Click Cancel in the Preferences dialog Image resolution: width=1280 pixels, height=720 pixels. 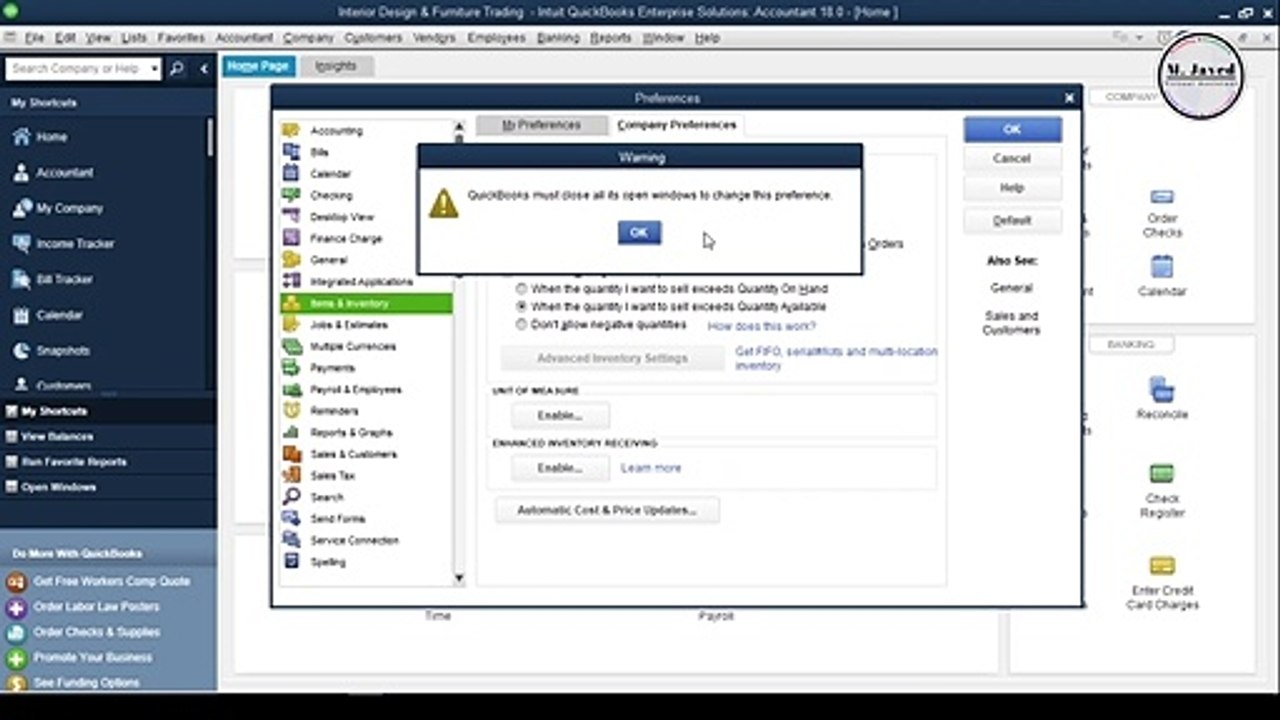(1012, 158)
